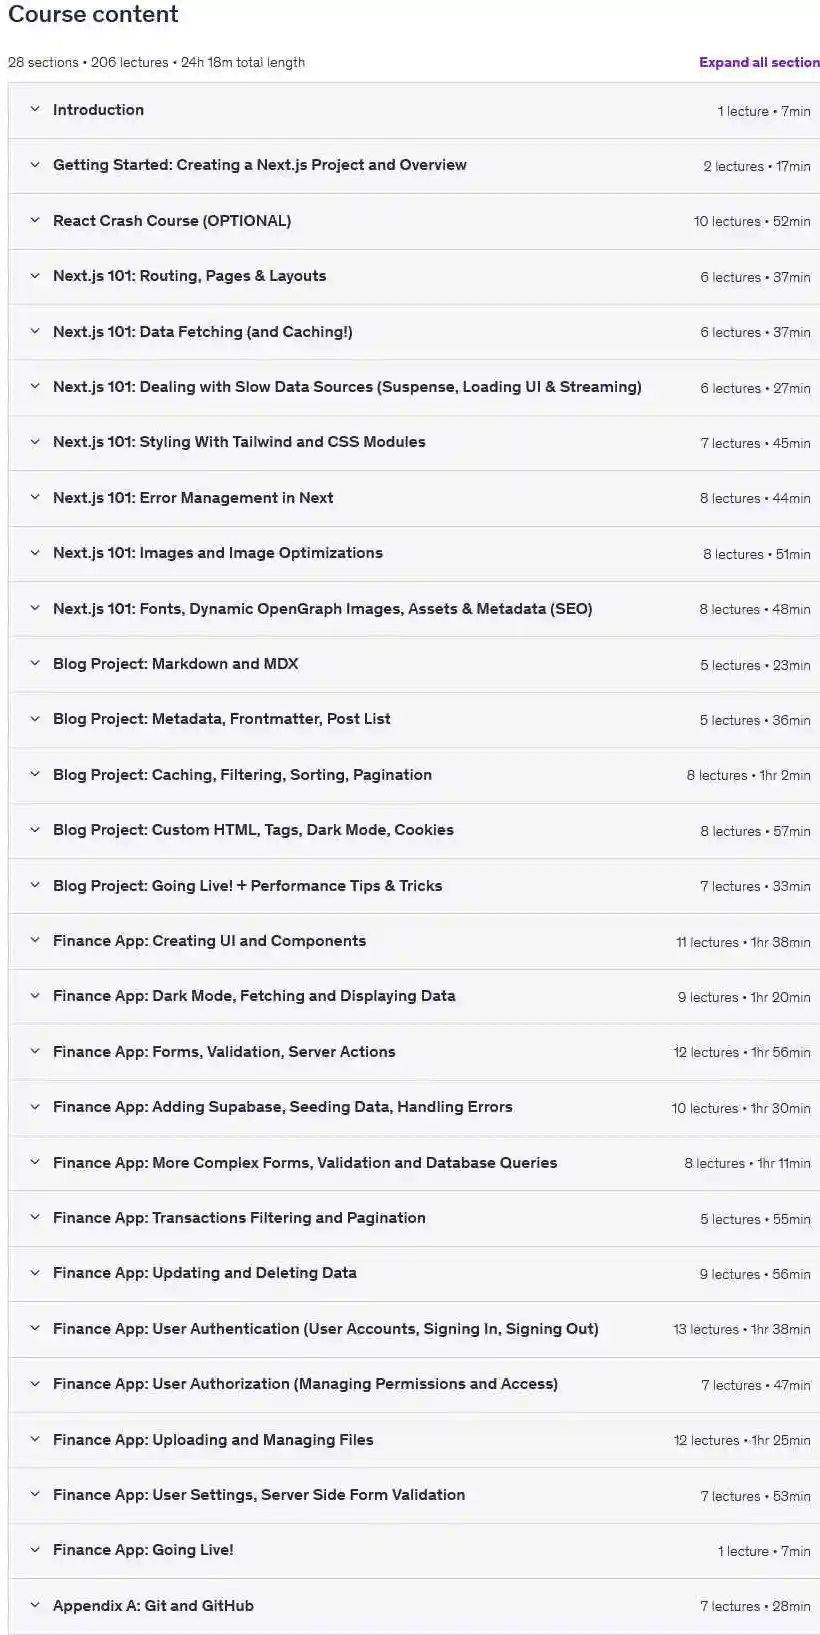Open the Data Fetching (and Caching!) section
Image resolution: width=820 pixels, height=1635 pixels.
[202, 332]
